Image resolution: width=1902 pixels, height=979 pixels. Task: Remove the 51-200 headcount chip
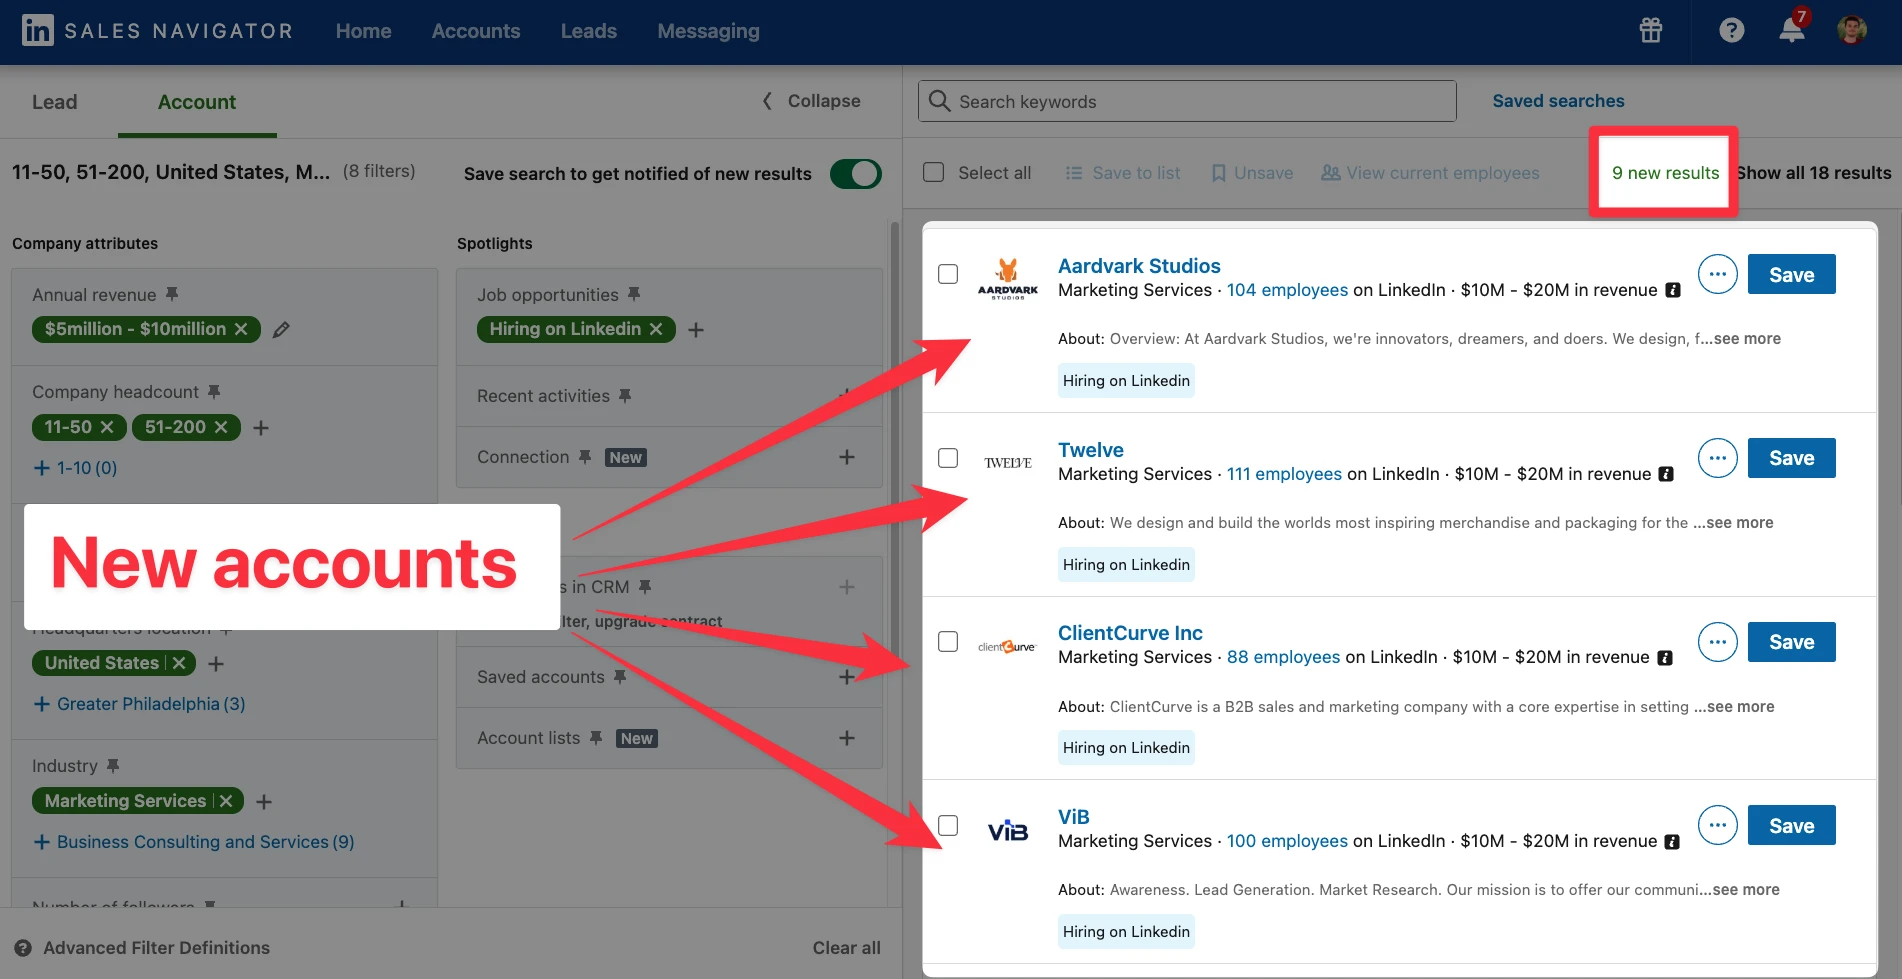221,427
